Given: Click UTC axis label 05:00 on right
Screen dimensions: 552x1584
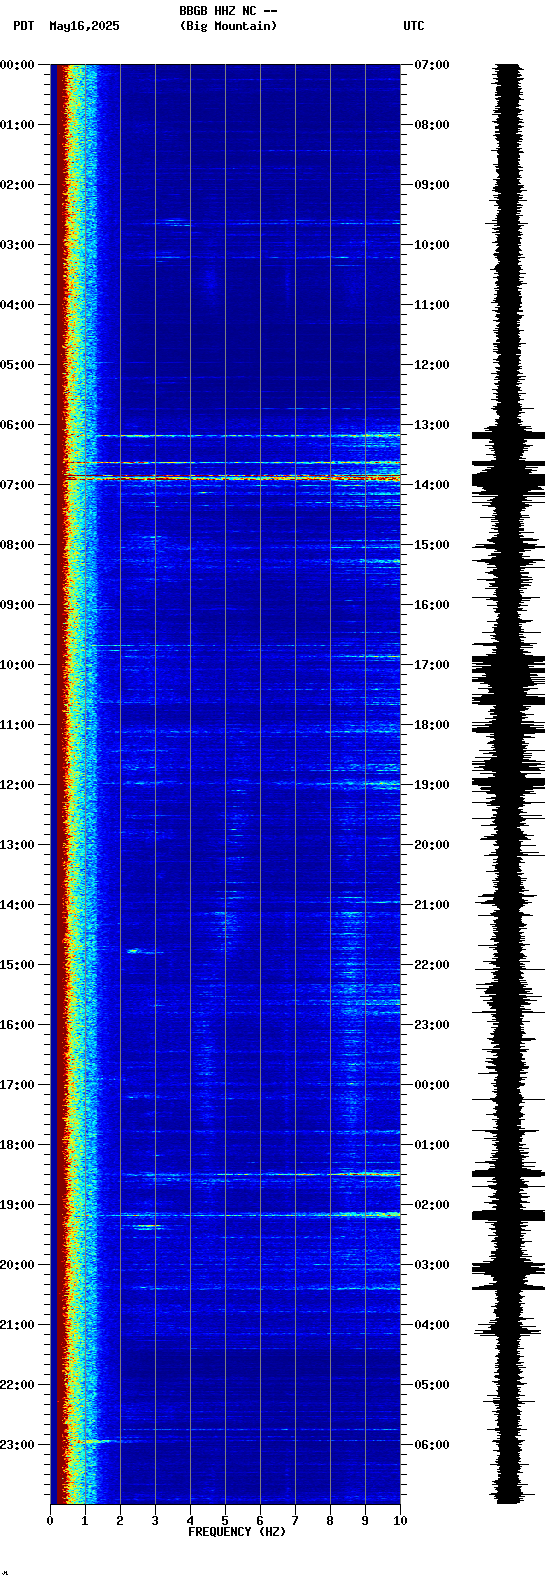Looking at the screenshot, I should click(432, 1385).
